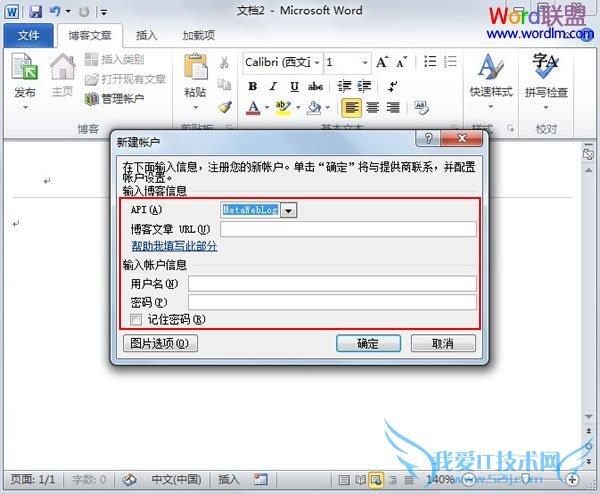
Task: Apply numbered list formatting
Action: [x=450, y=62]
